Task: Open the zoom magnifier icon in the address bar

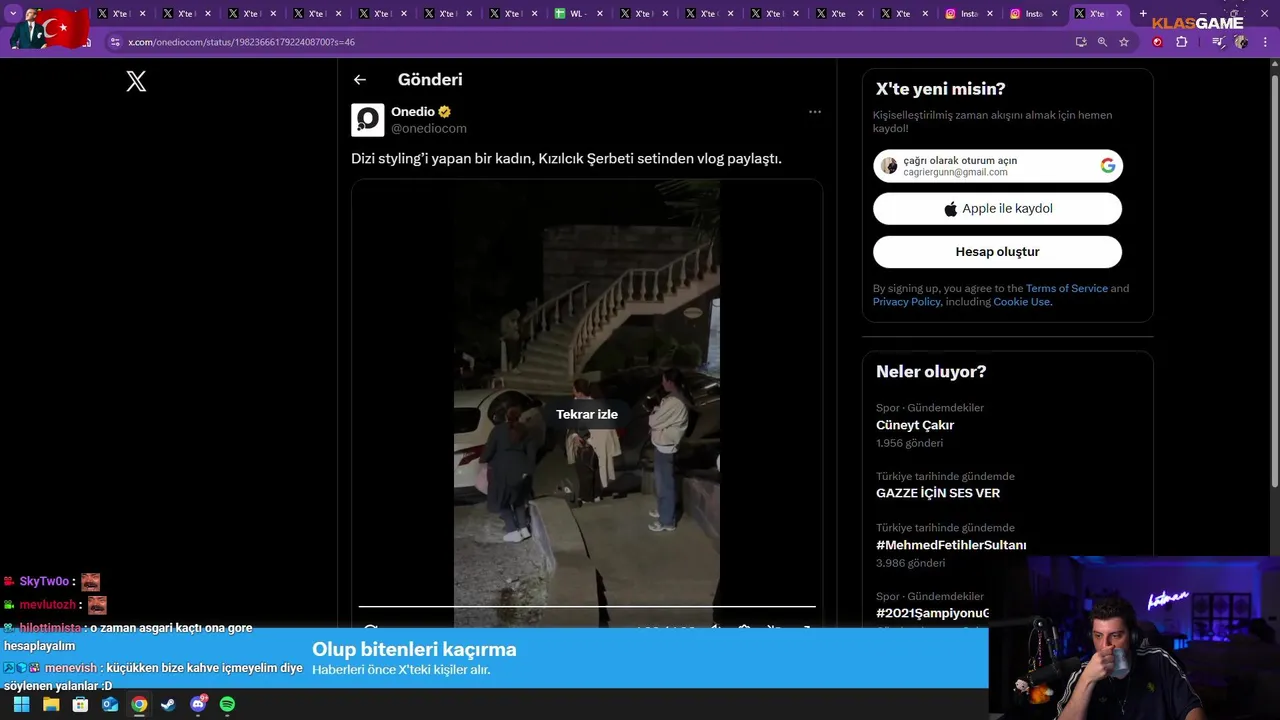Action: (x=1102, y=42)
